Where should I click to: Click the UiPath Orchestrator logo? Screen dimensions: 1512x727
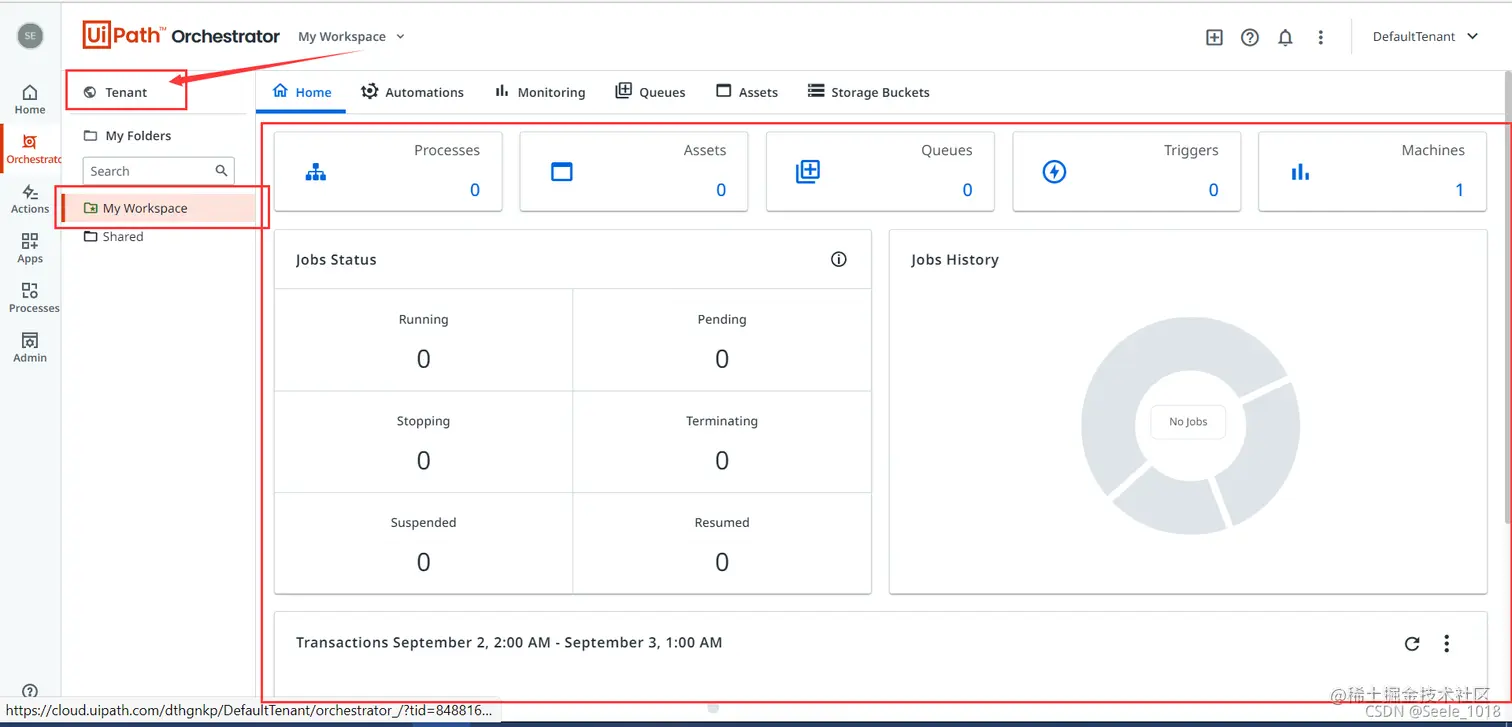[181, 36]
